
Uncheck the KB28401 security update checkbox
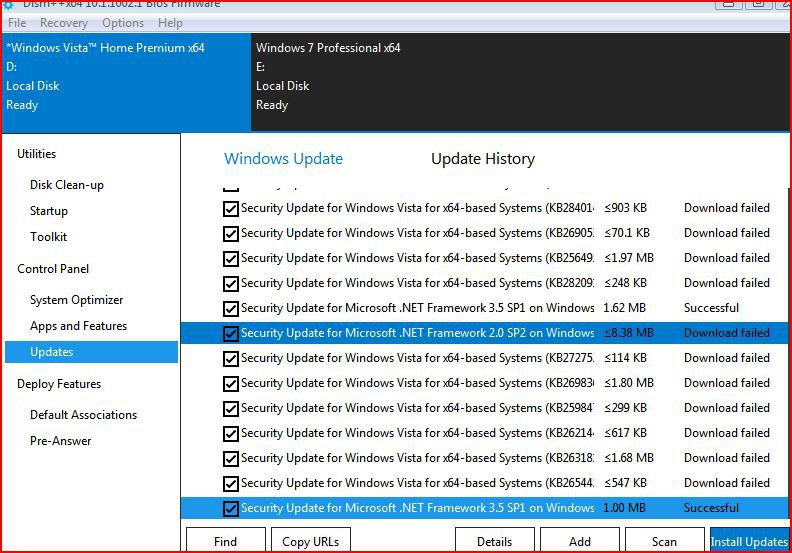(231, 209)
